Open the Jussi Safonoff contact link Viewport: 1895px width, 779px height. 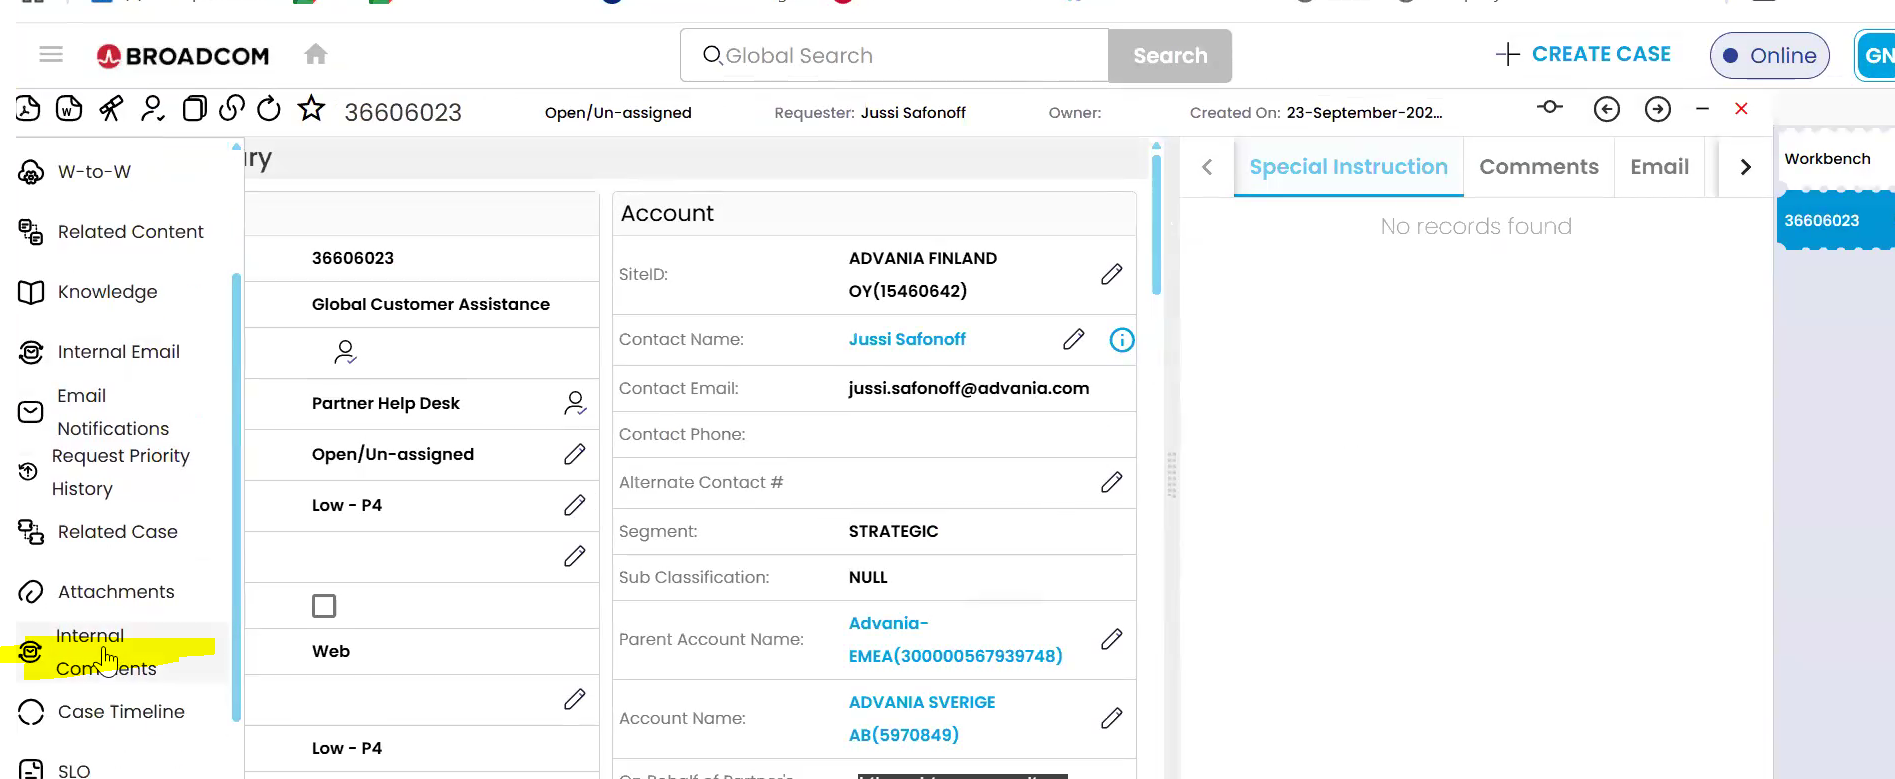907,339
